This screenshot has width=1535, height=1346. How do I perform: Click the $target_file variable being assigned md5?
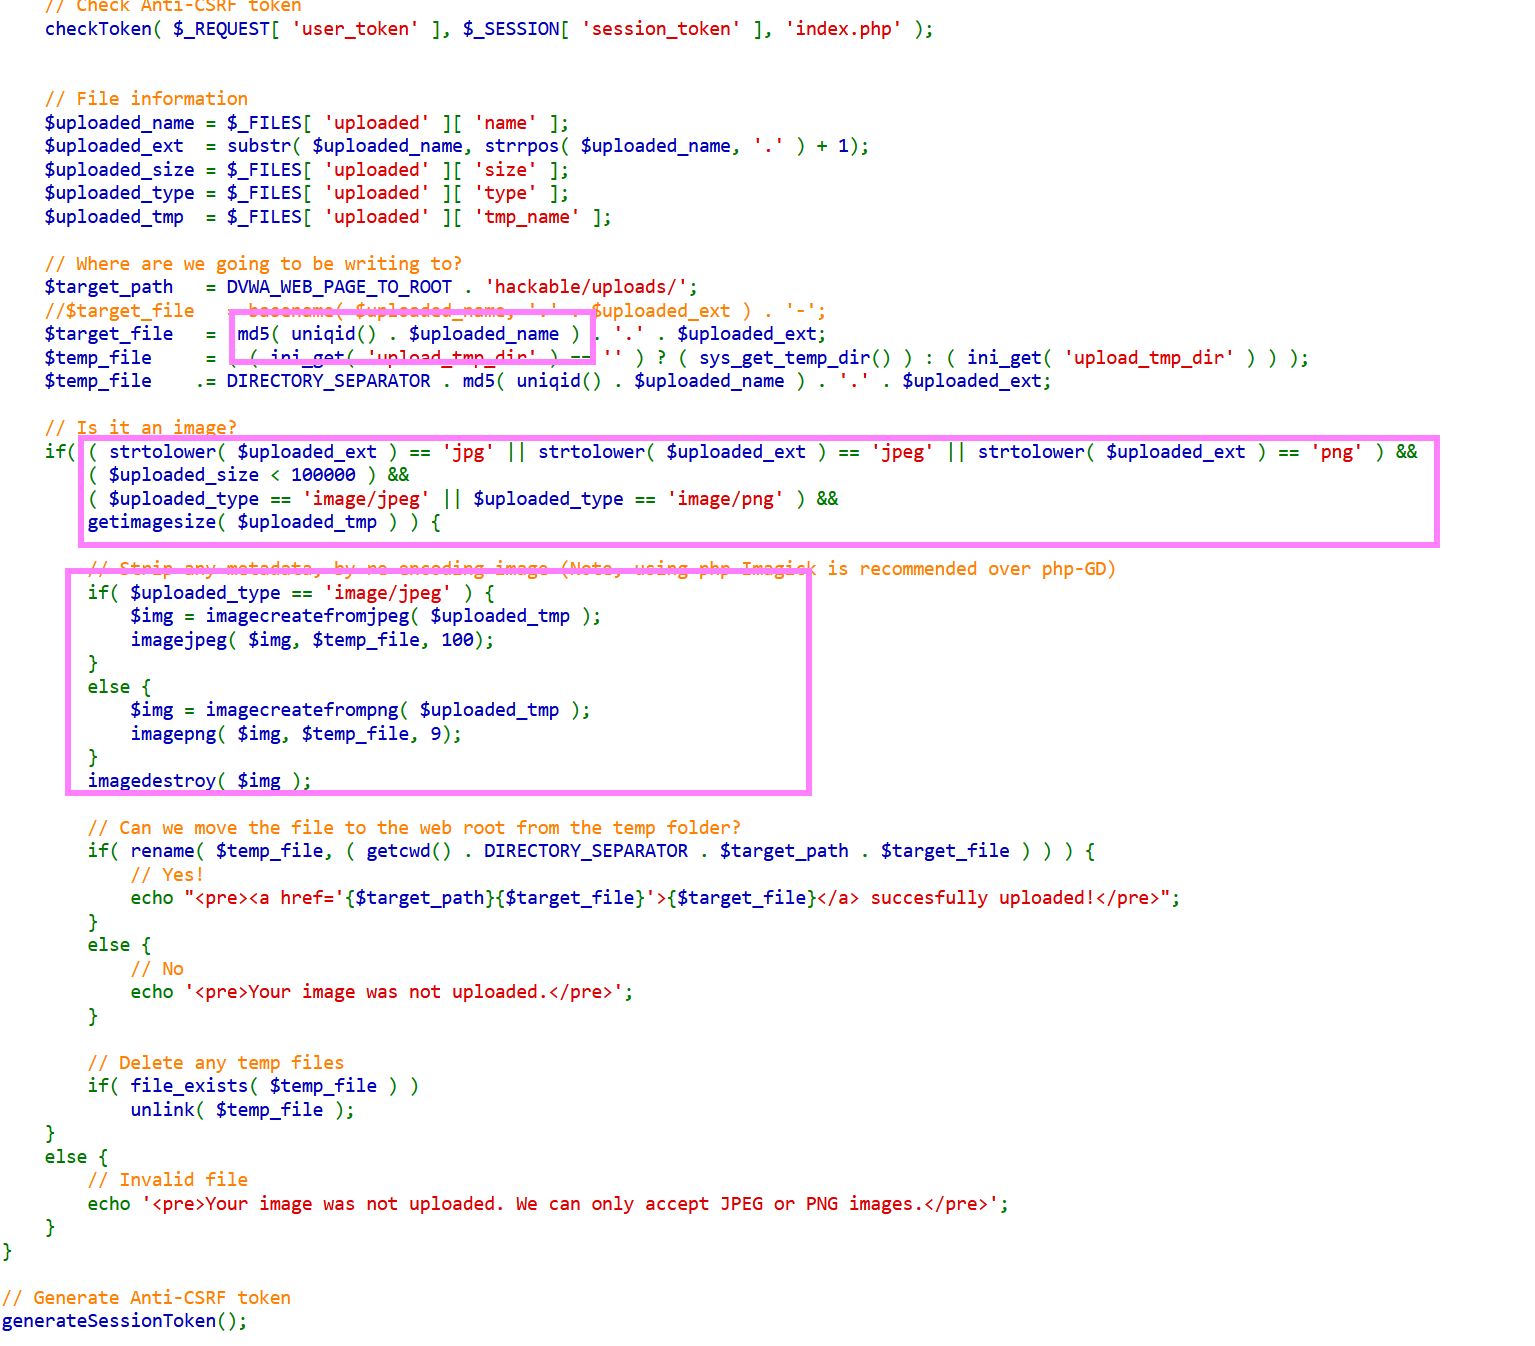pos(109,334)
